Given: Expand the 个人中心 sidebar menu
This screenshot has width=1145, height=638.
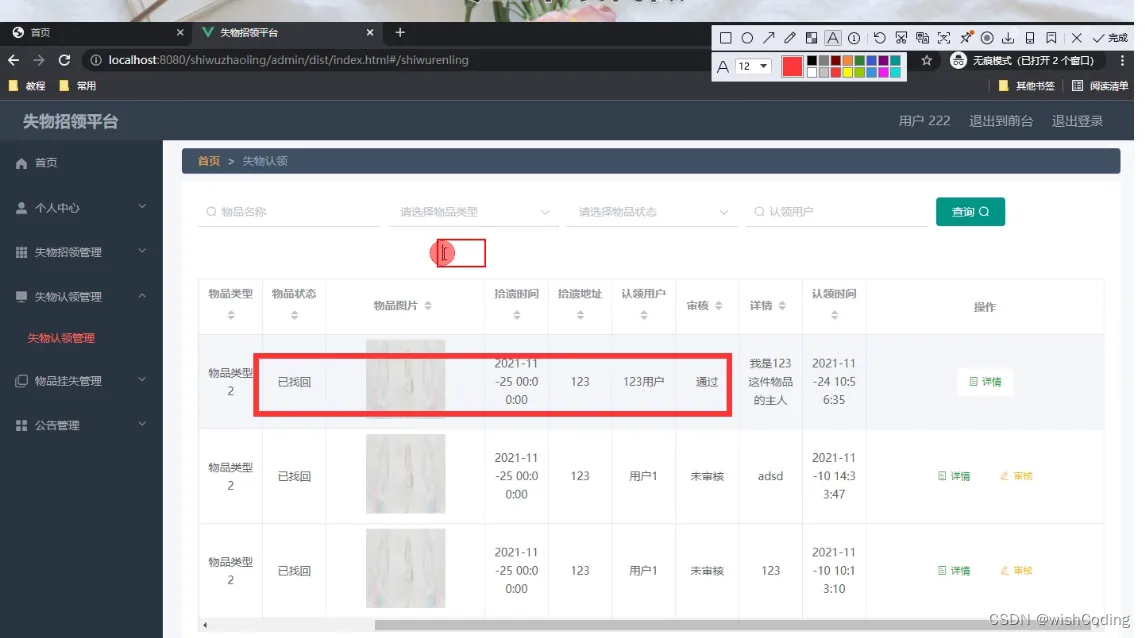Looking at the screenshot, I should 81,208.
